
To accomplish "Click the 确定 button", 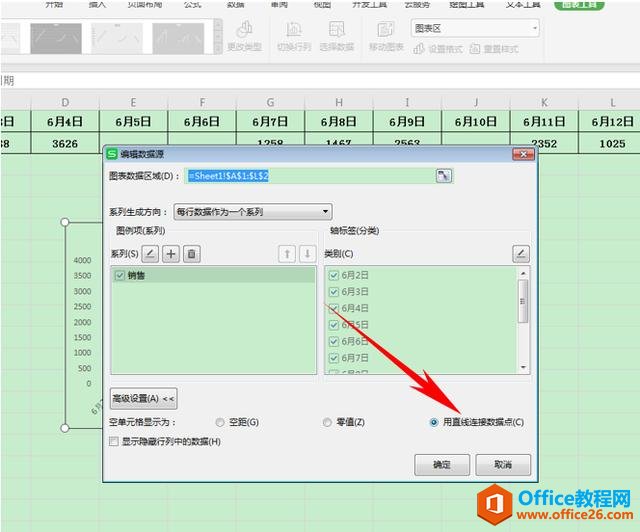I will [440, 465].
